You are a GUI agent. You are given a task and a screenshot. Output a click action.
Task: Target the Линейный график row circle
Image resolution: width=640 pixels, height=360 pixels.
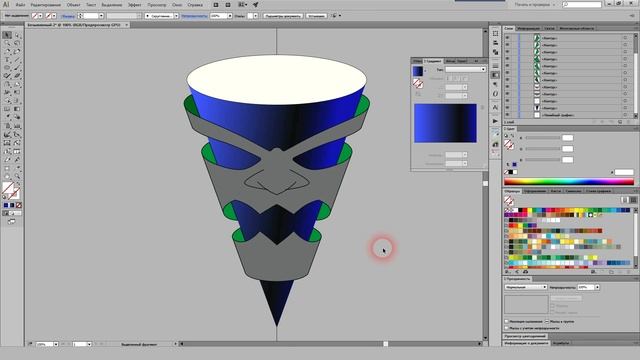pyautogui.click(x=625, y=115)
